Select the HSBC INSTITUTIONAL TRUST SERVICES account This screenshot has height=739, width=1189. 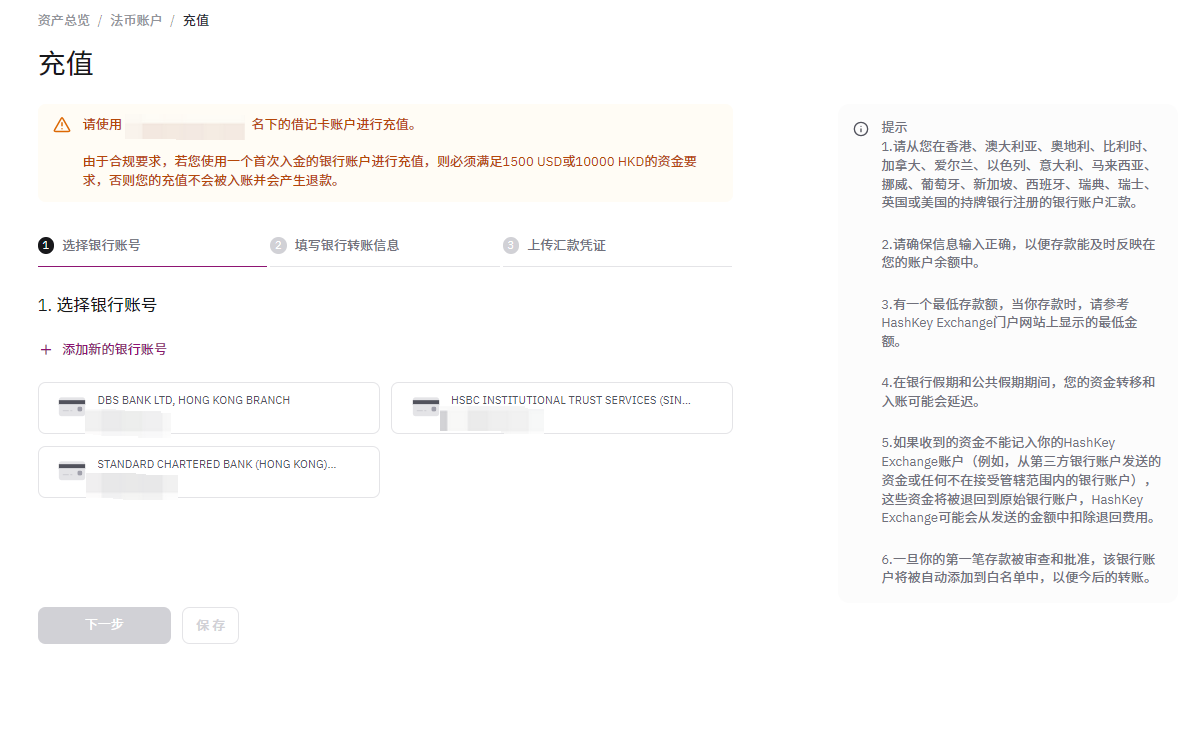coord(561,408)
